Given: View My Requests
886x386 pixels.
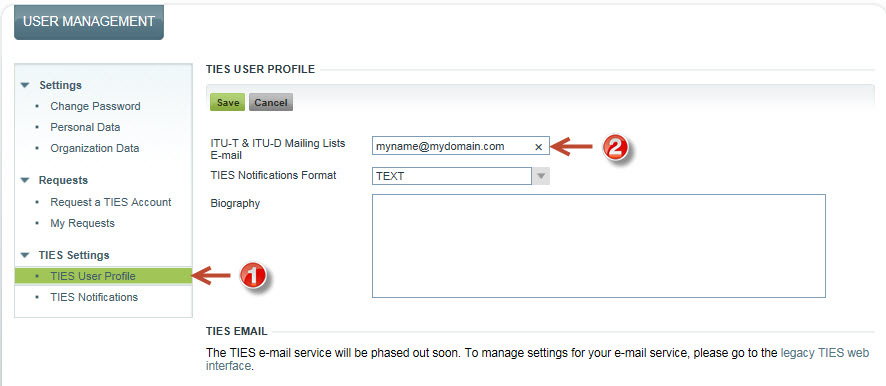Looking at the screenshot, I should 82,223.
